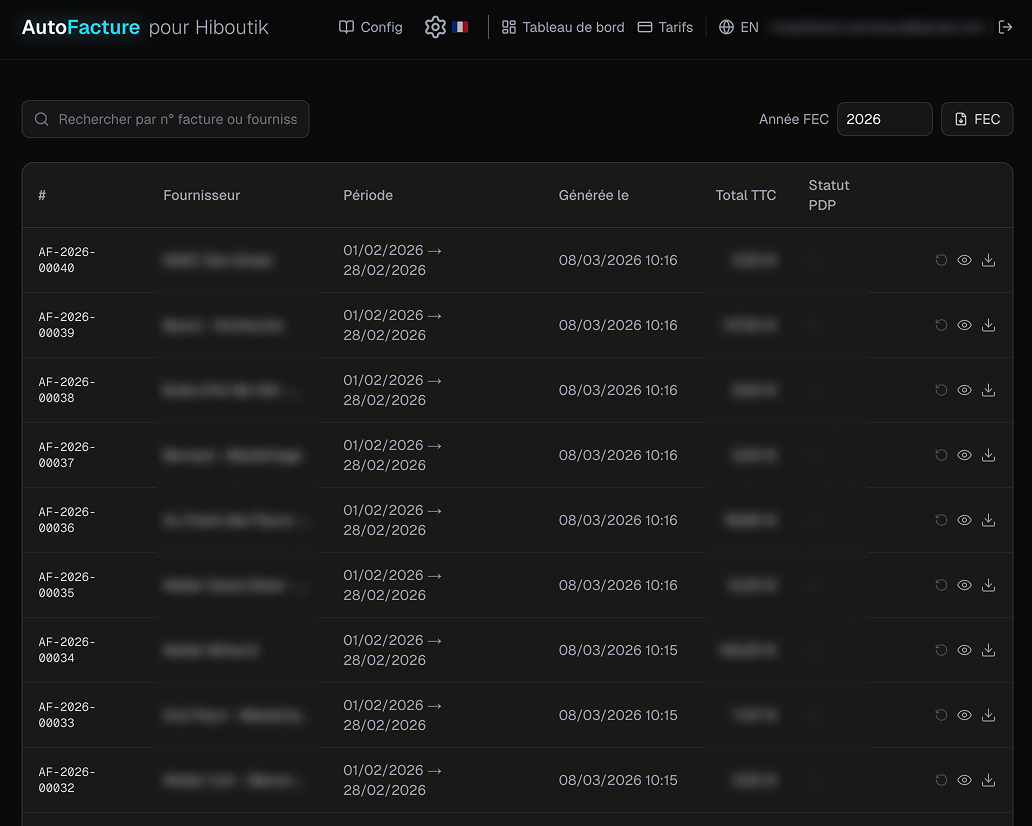This screenshot has height=826, width=1032.
Task: Click the globe icon beside EN
Action: tap(726, 27)
